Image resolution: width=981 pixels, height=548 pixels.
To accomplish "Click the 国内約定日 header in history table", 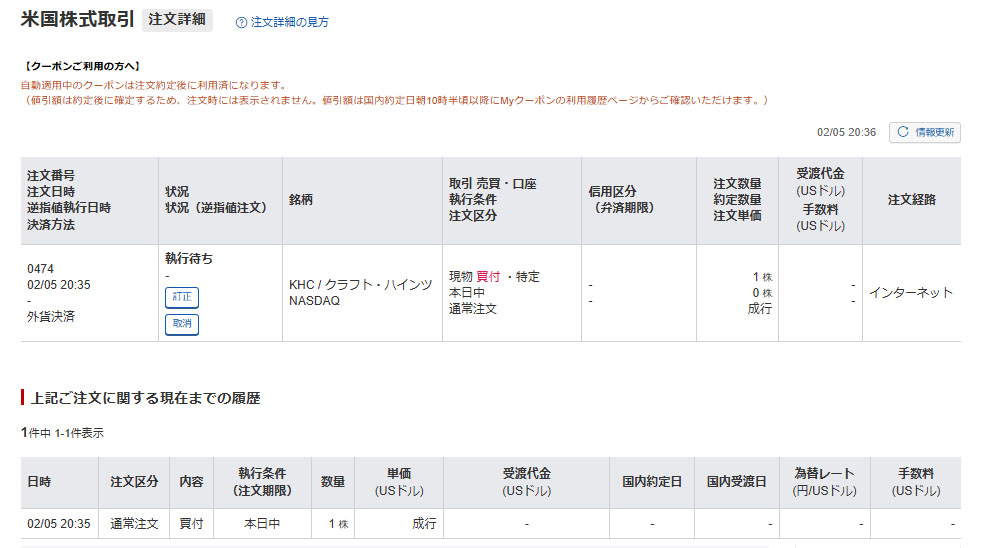I will [x=651, y=482].
